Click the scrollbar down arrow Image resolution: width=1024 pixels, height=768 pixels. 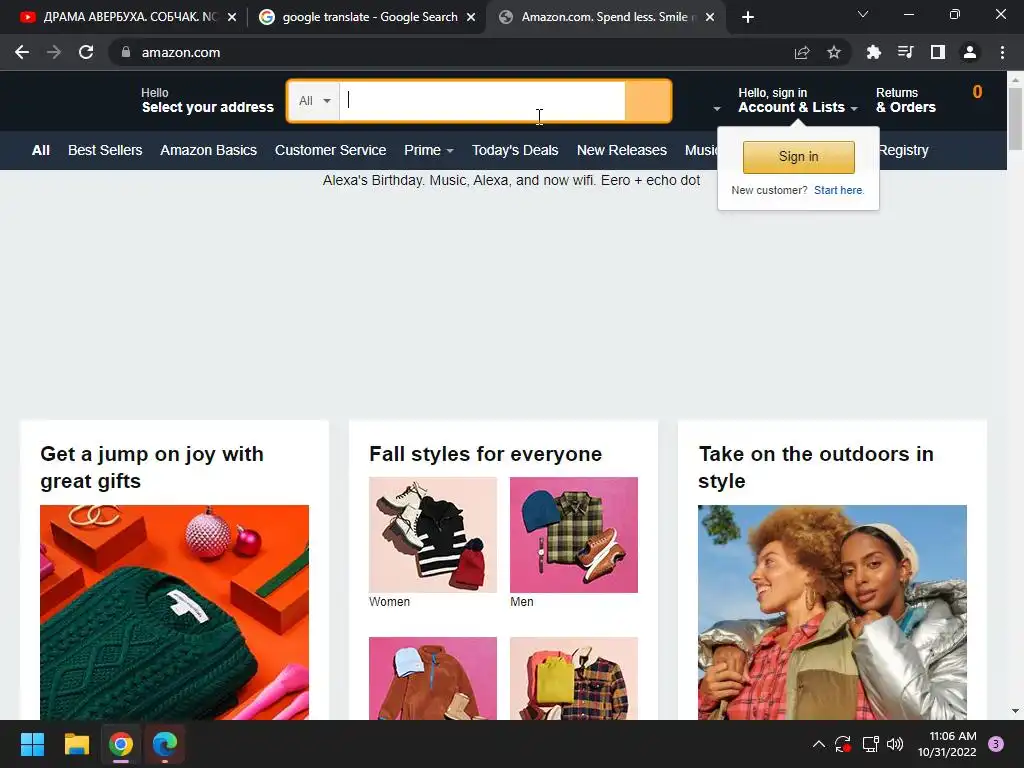tap(1015, 711)
